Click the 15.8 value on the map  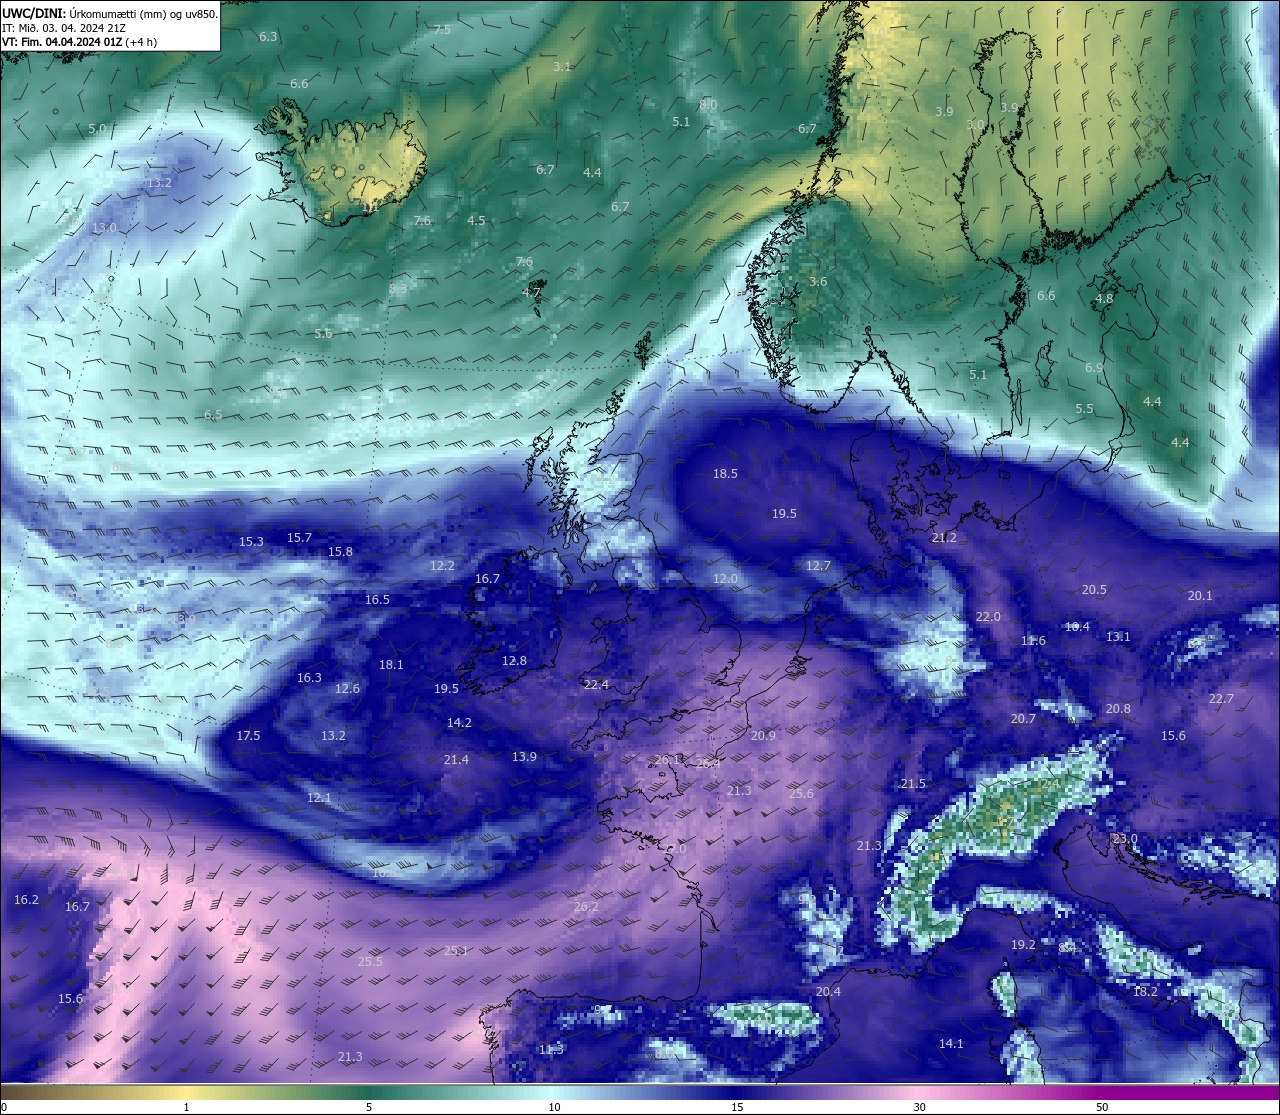click(x=340, y=552)
